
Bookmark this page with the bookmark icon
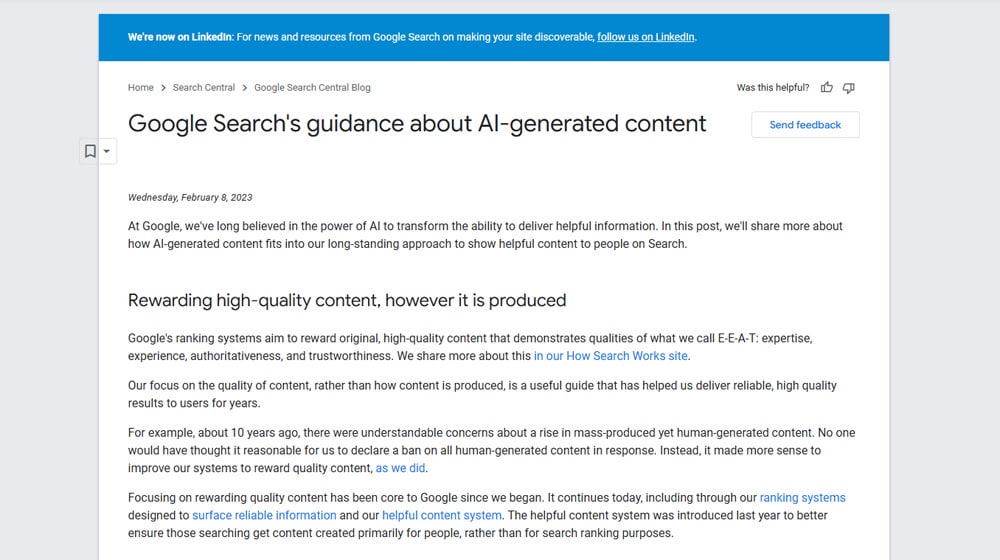[x=90, y=151]
